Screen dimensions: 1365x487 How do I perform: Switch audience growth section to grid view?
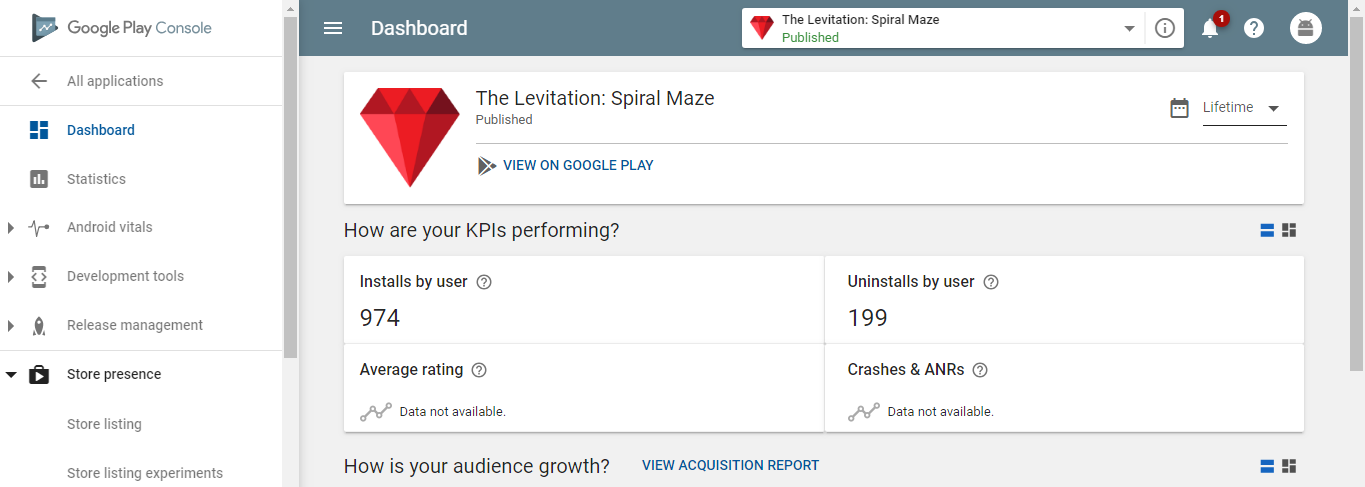[1289, 466]
